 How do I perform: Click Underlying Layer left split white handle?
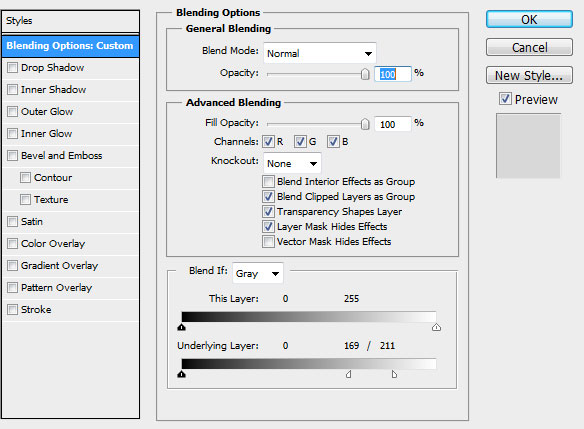click(x=349, y=374)
